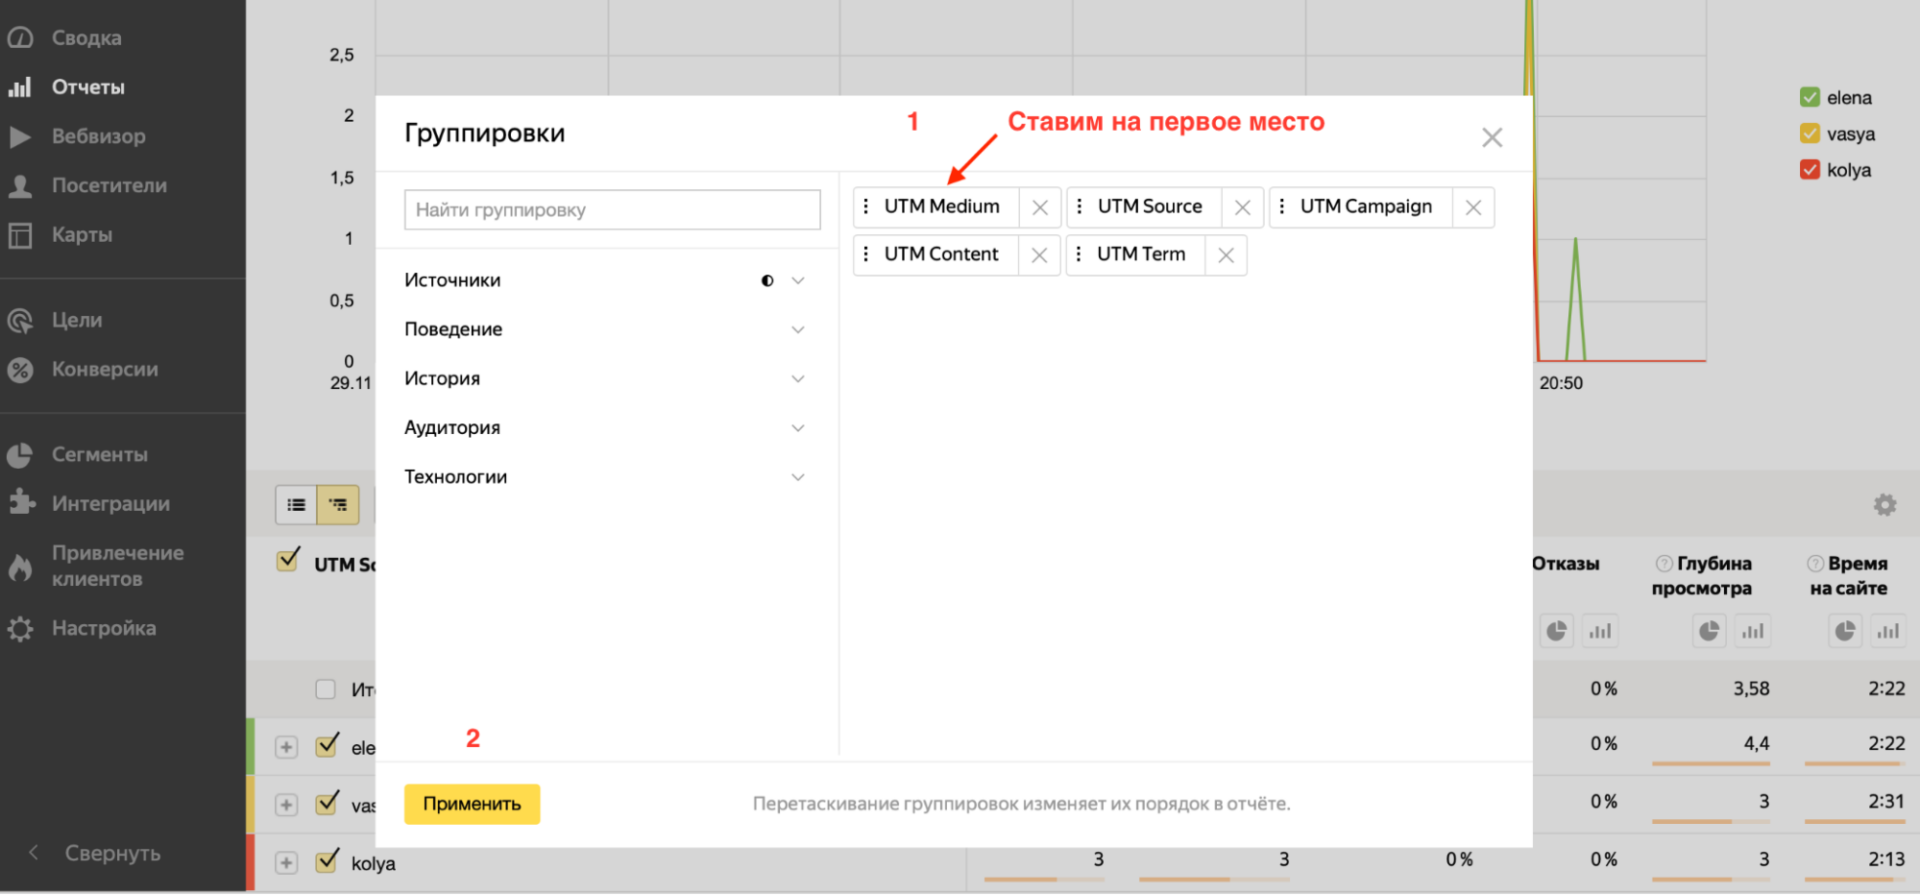Sort by Глубина просмотра column
Viewport: 1920px width, 895px height.
[x=1702, y=576]
